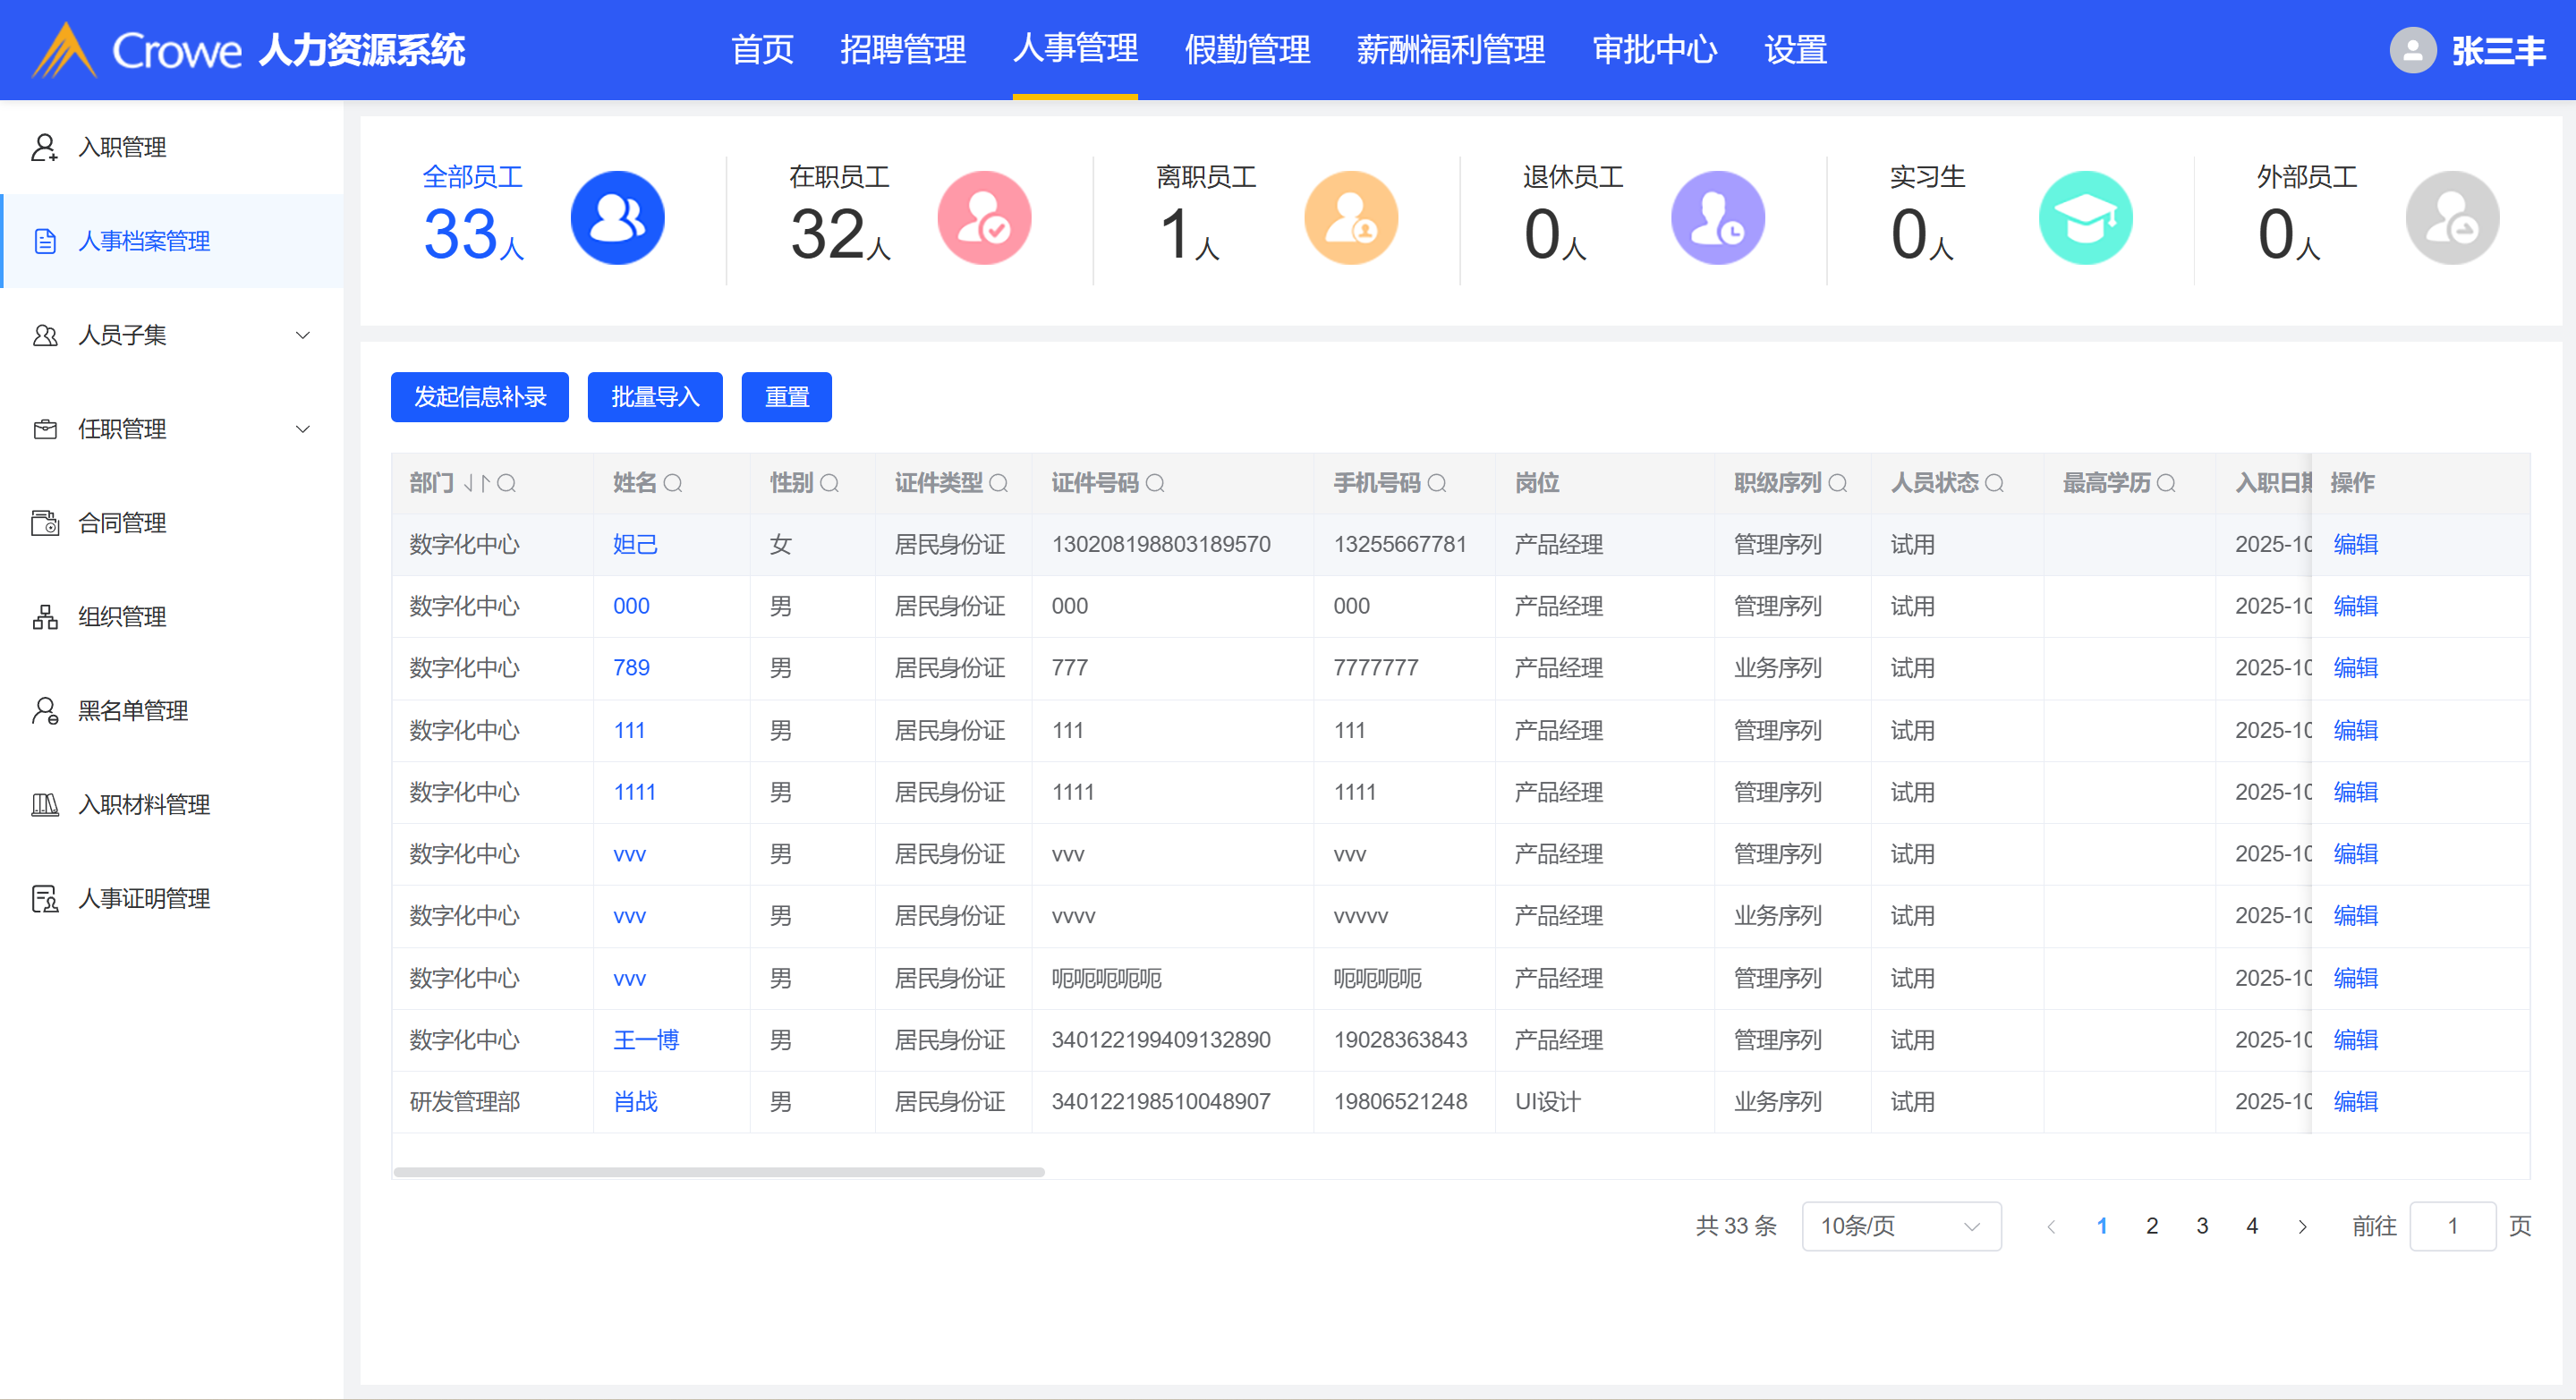
Task: Click the blue 全部员工 group icon
Action: coord(617,218)
